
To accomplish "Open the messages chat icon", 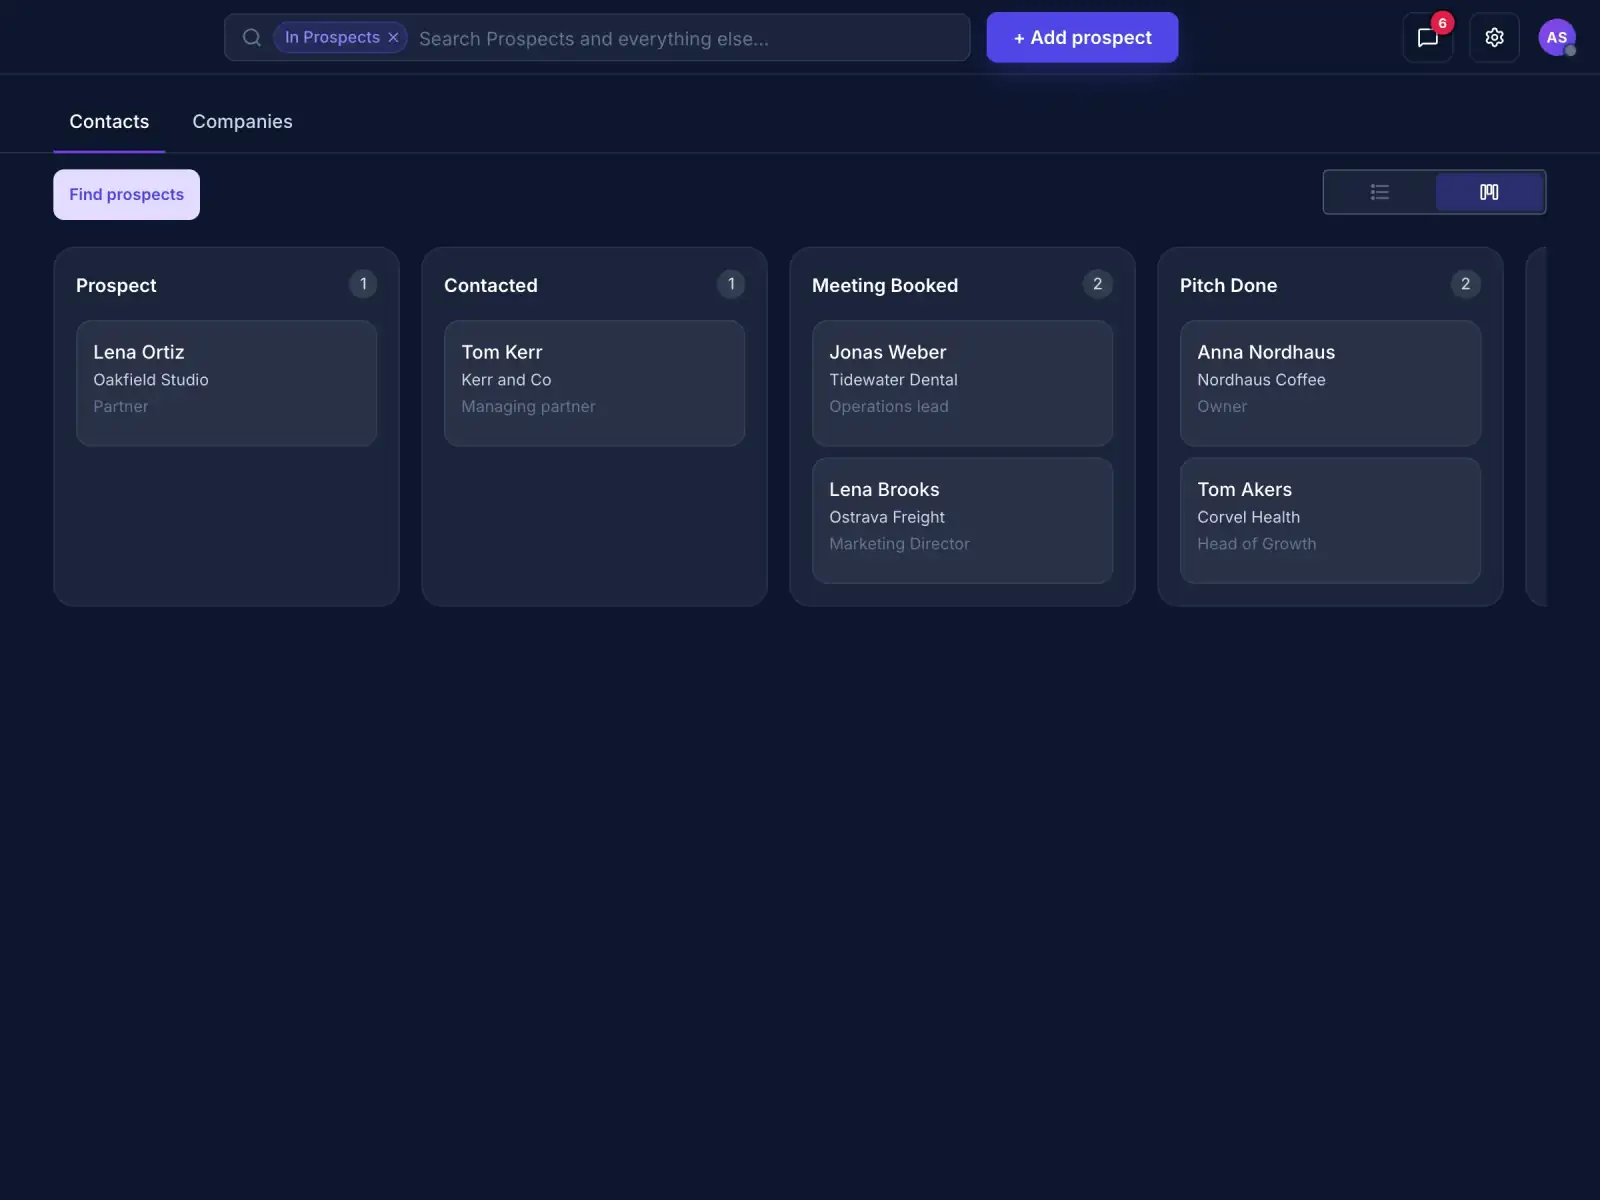I will tap(1428, 38).
